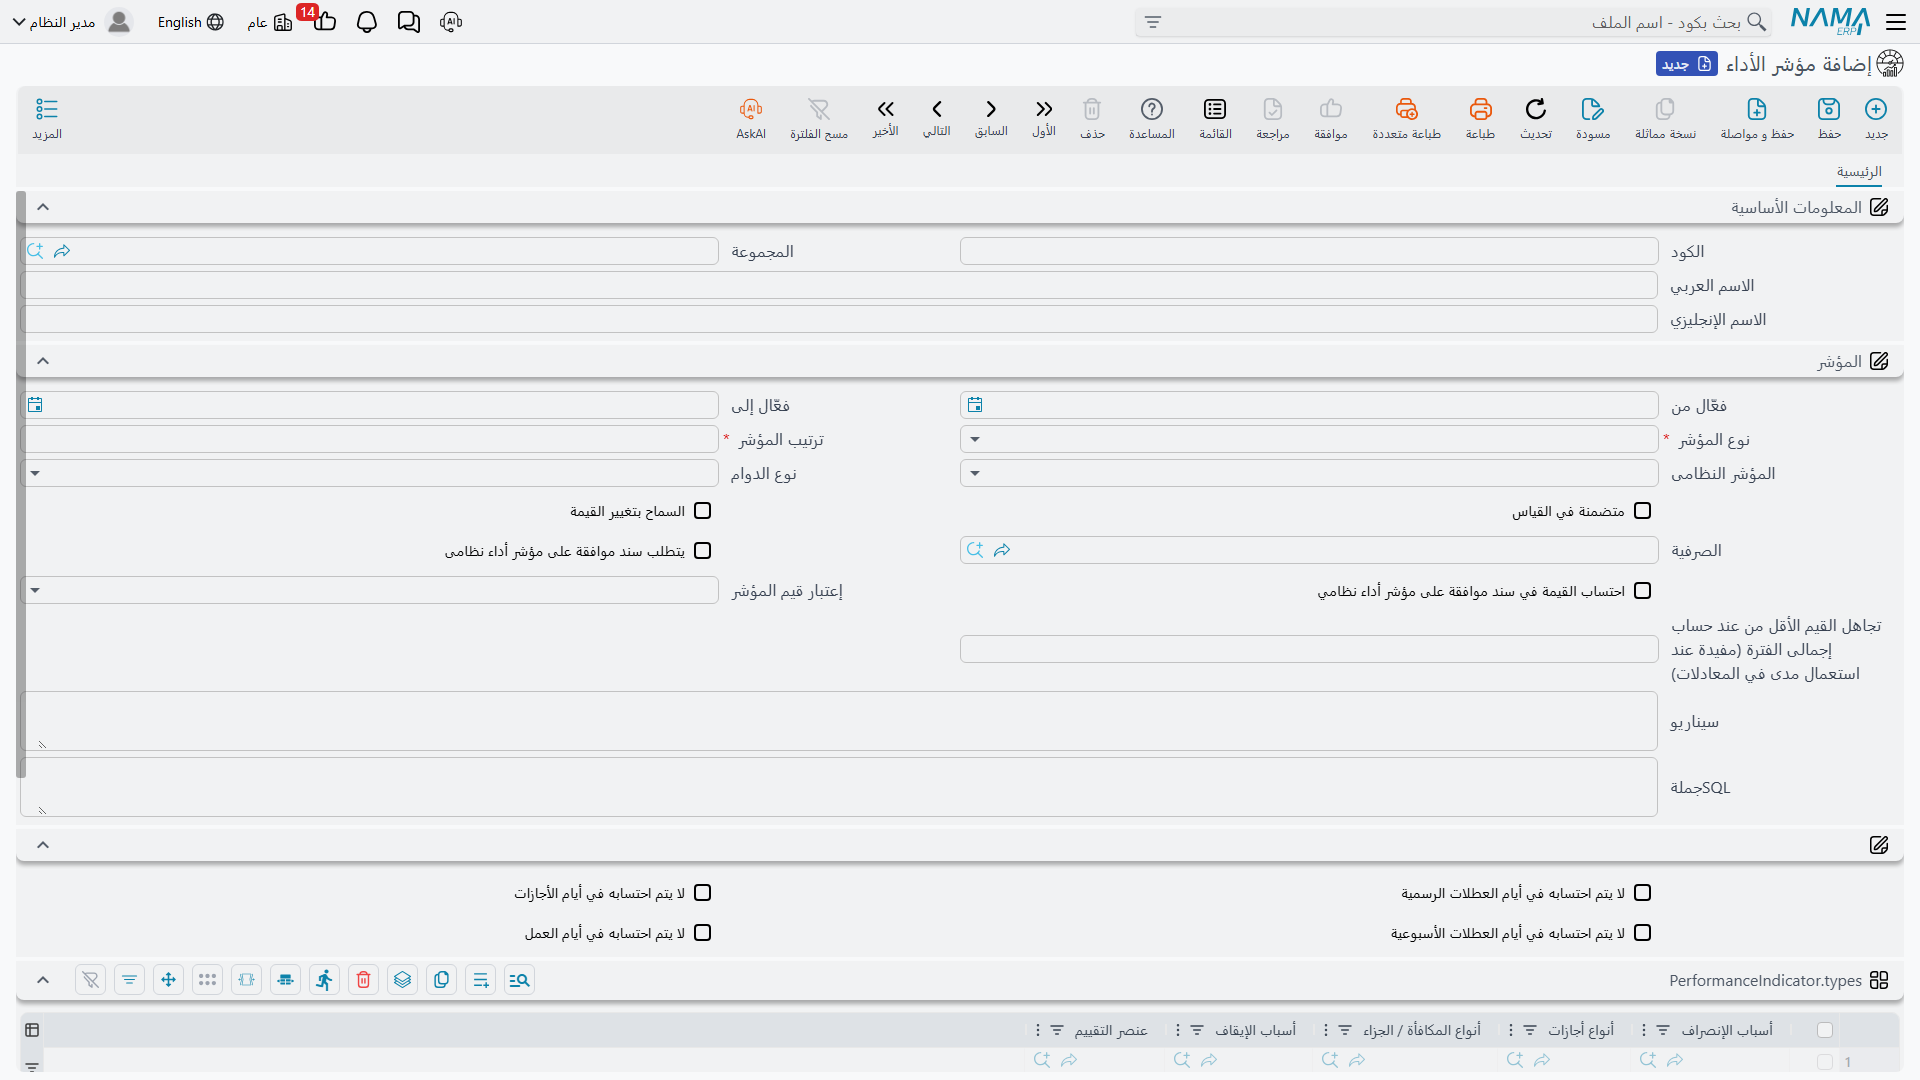Check احتساب القيمة في سند موافقة checkbox
This screenshot has width=1920, height=1080.
(1642, 591)
